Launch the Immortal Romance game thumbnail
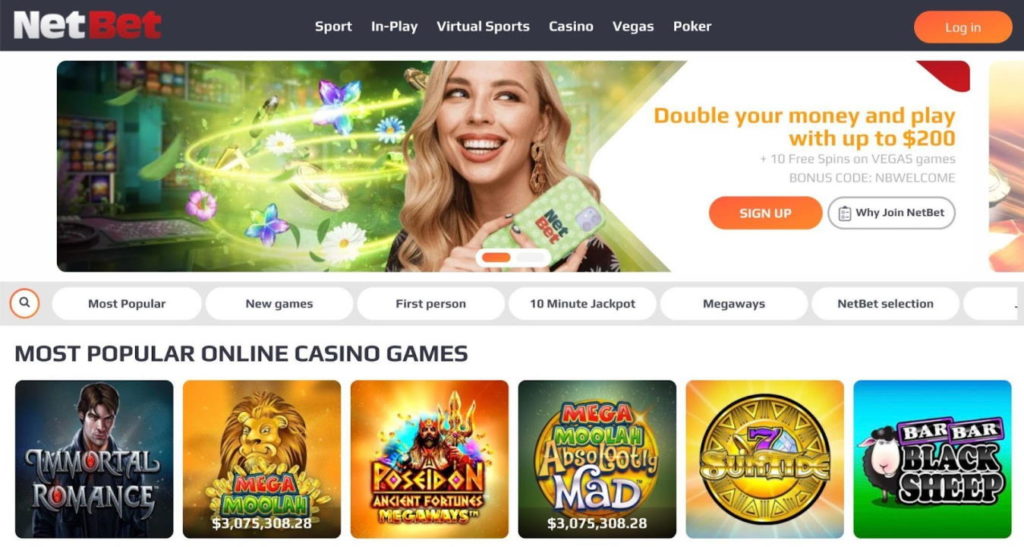 point(94,460)
